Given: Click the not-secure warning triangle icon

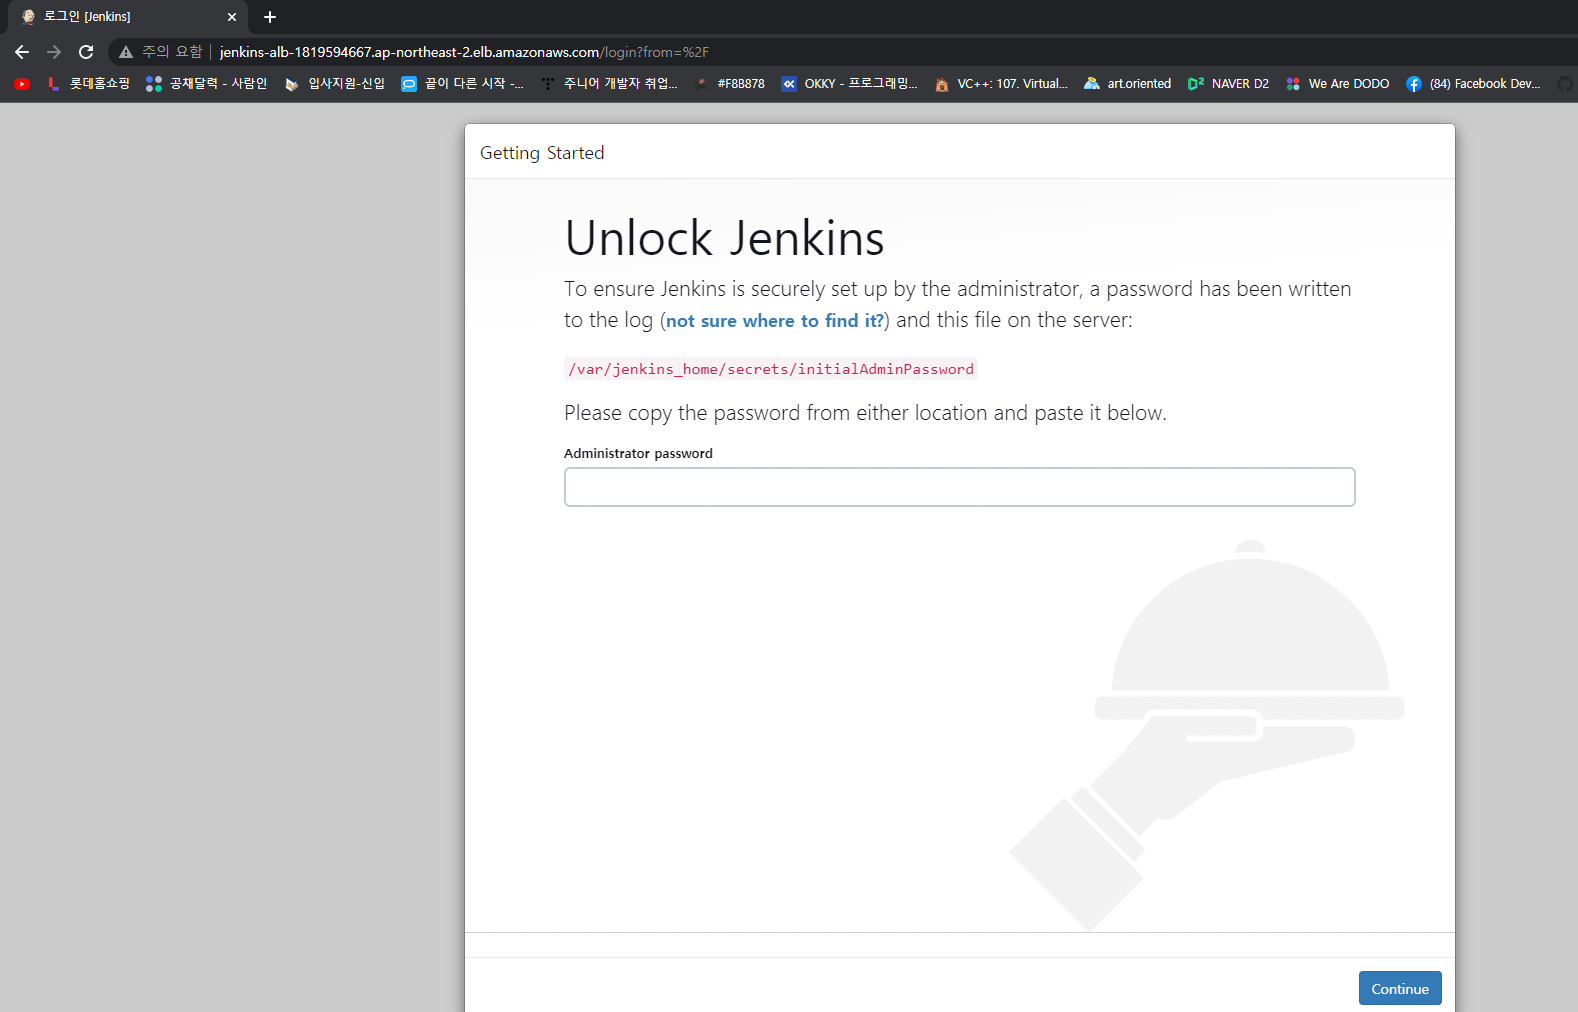Looking at the screenshot, I should [x=126, y=52].
